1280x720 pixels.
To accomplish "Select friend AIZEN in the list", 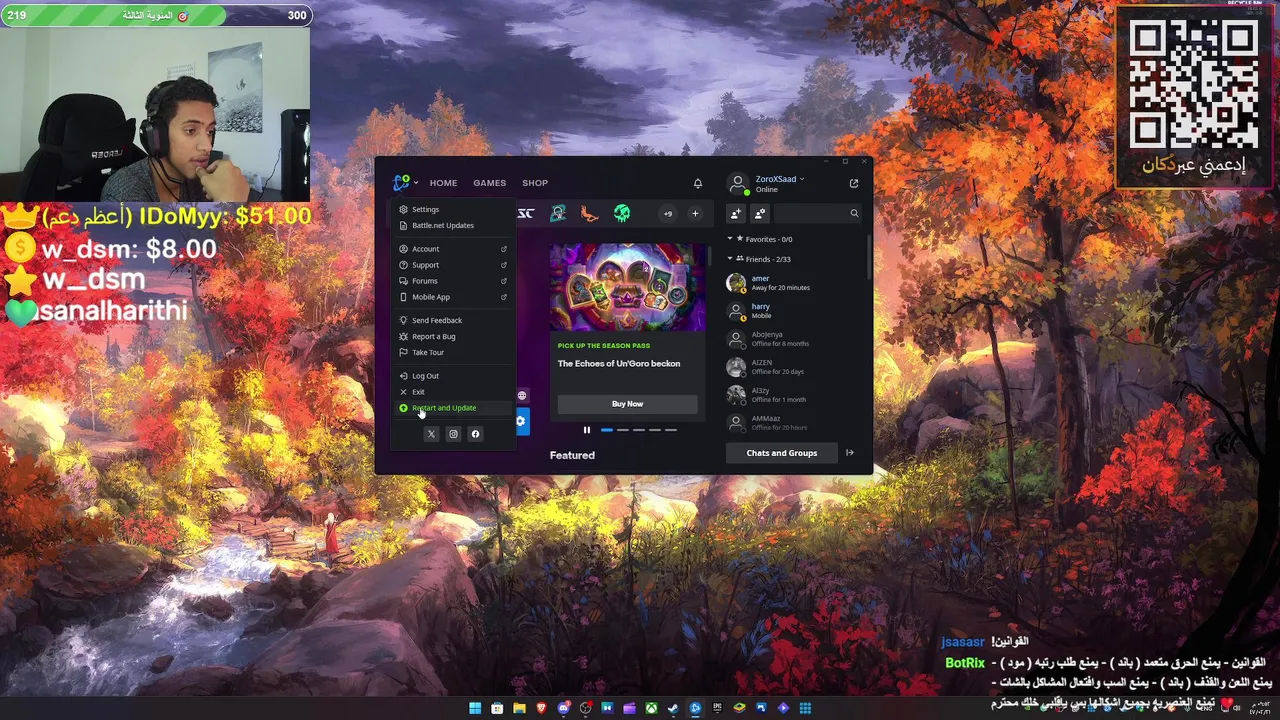I will point(795,367).
